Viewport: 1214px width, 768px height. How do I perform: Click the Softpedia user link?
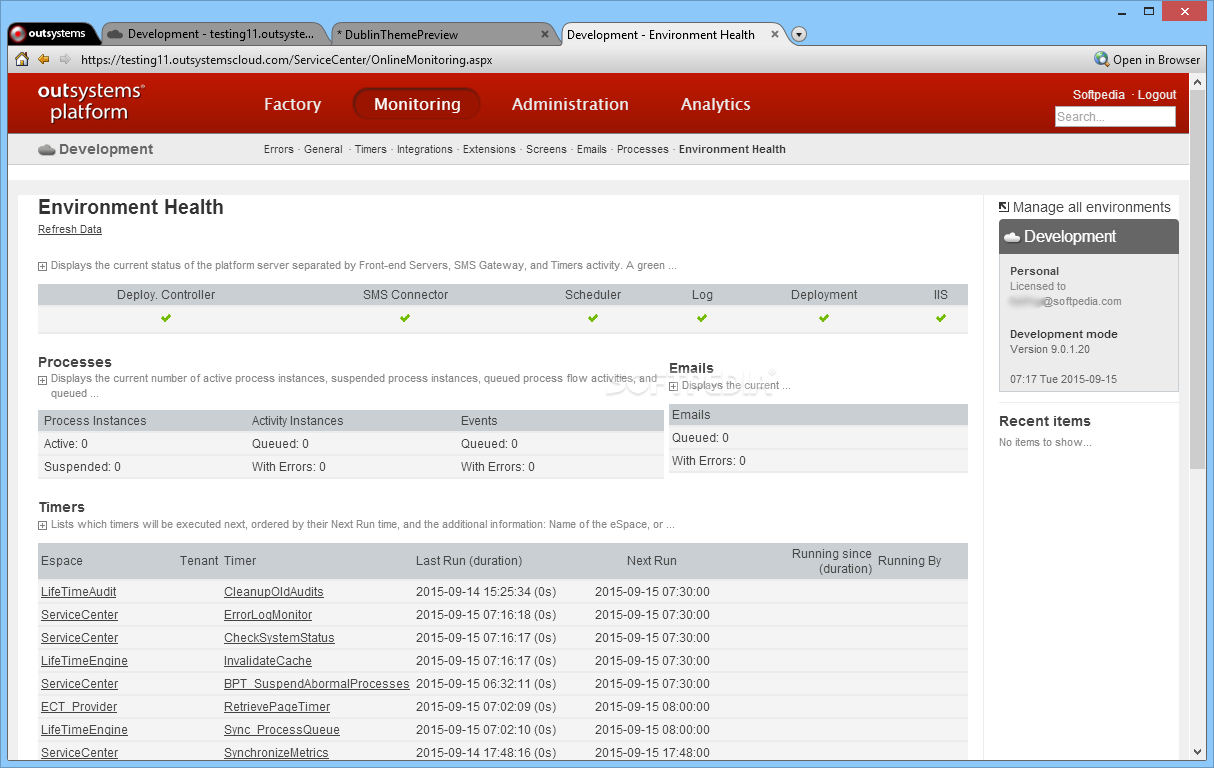tap(1099, 95)
